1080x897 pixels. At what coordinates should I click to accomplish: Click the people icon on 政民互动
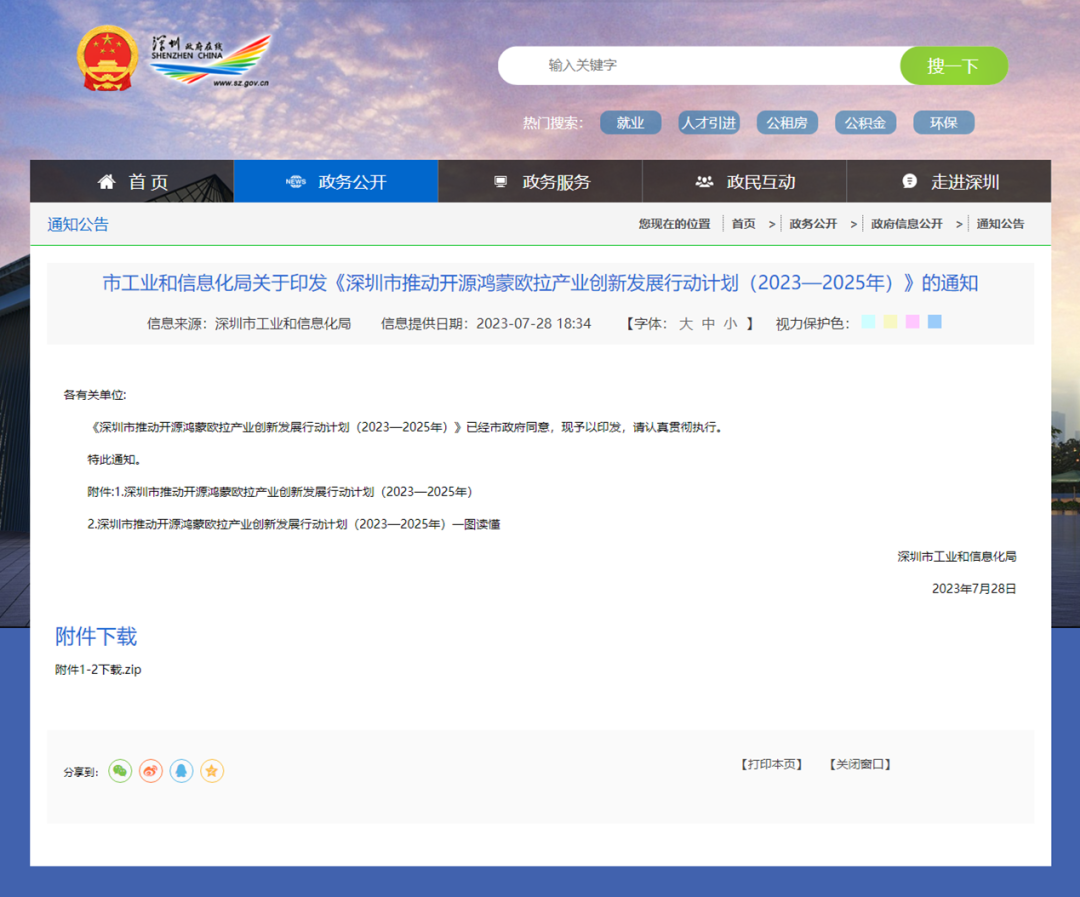[703, 181]
